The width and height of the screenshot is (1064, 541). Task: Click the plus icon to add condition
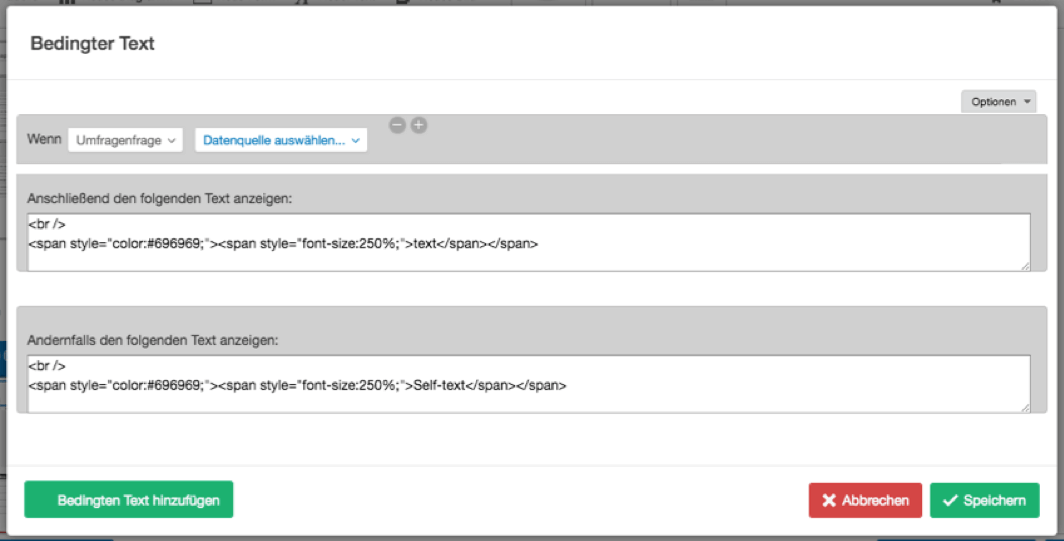pyautogui.click(x=419, y=125)
